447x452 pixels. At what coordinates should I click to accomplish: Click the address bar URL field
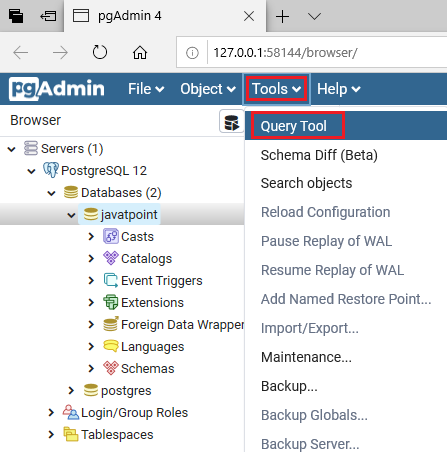click(327, 53)
